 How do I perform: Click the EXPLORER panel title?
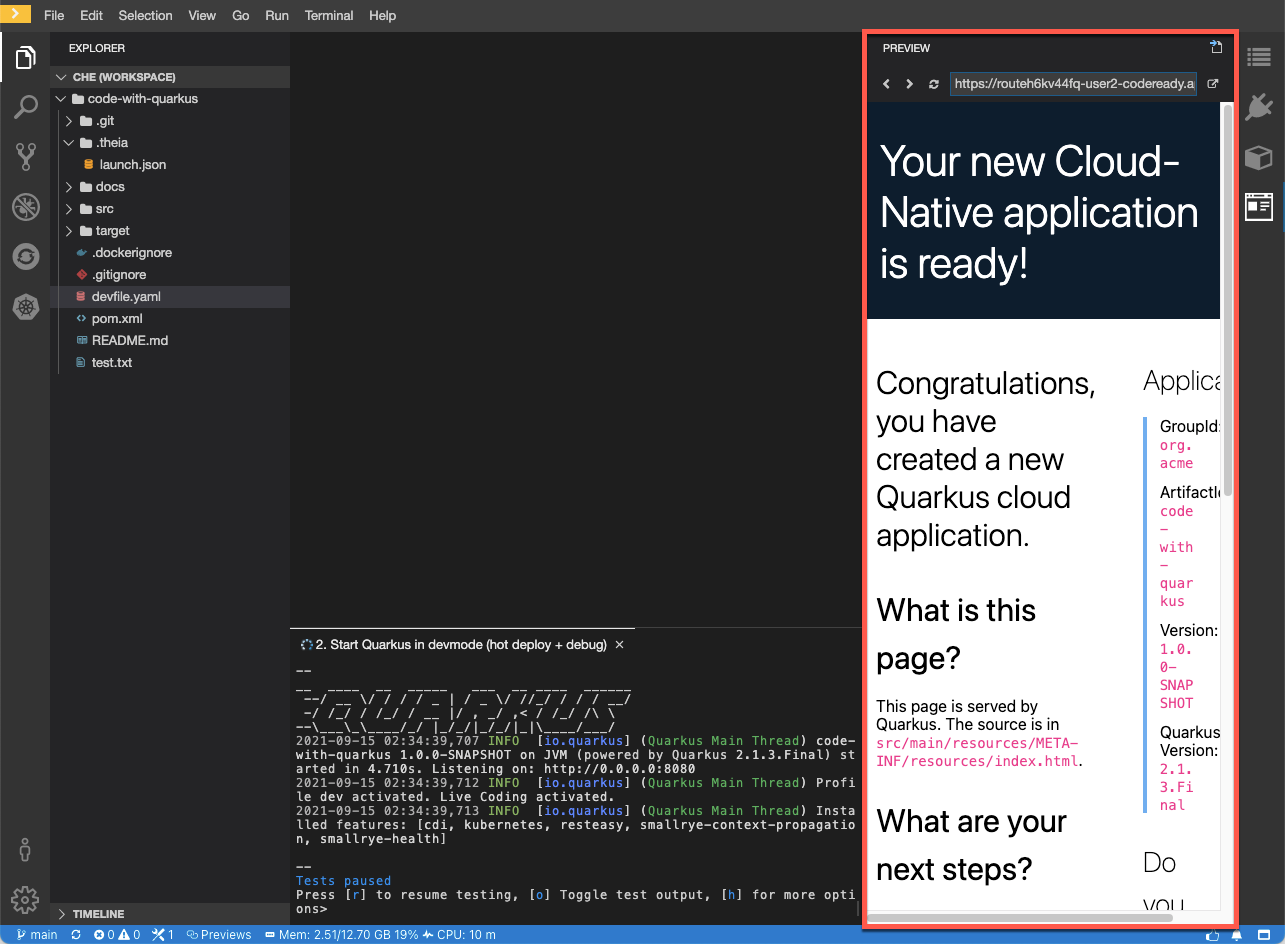pyautogui.click(x=97, y=48)
